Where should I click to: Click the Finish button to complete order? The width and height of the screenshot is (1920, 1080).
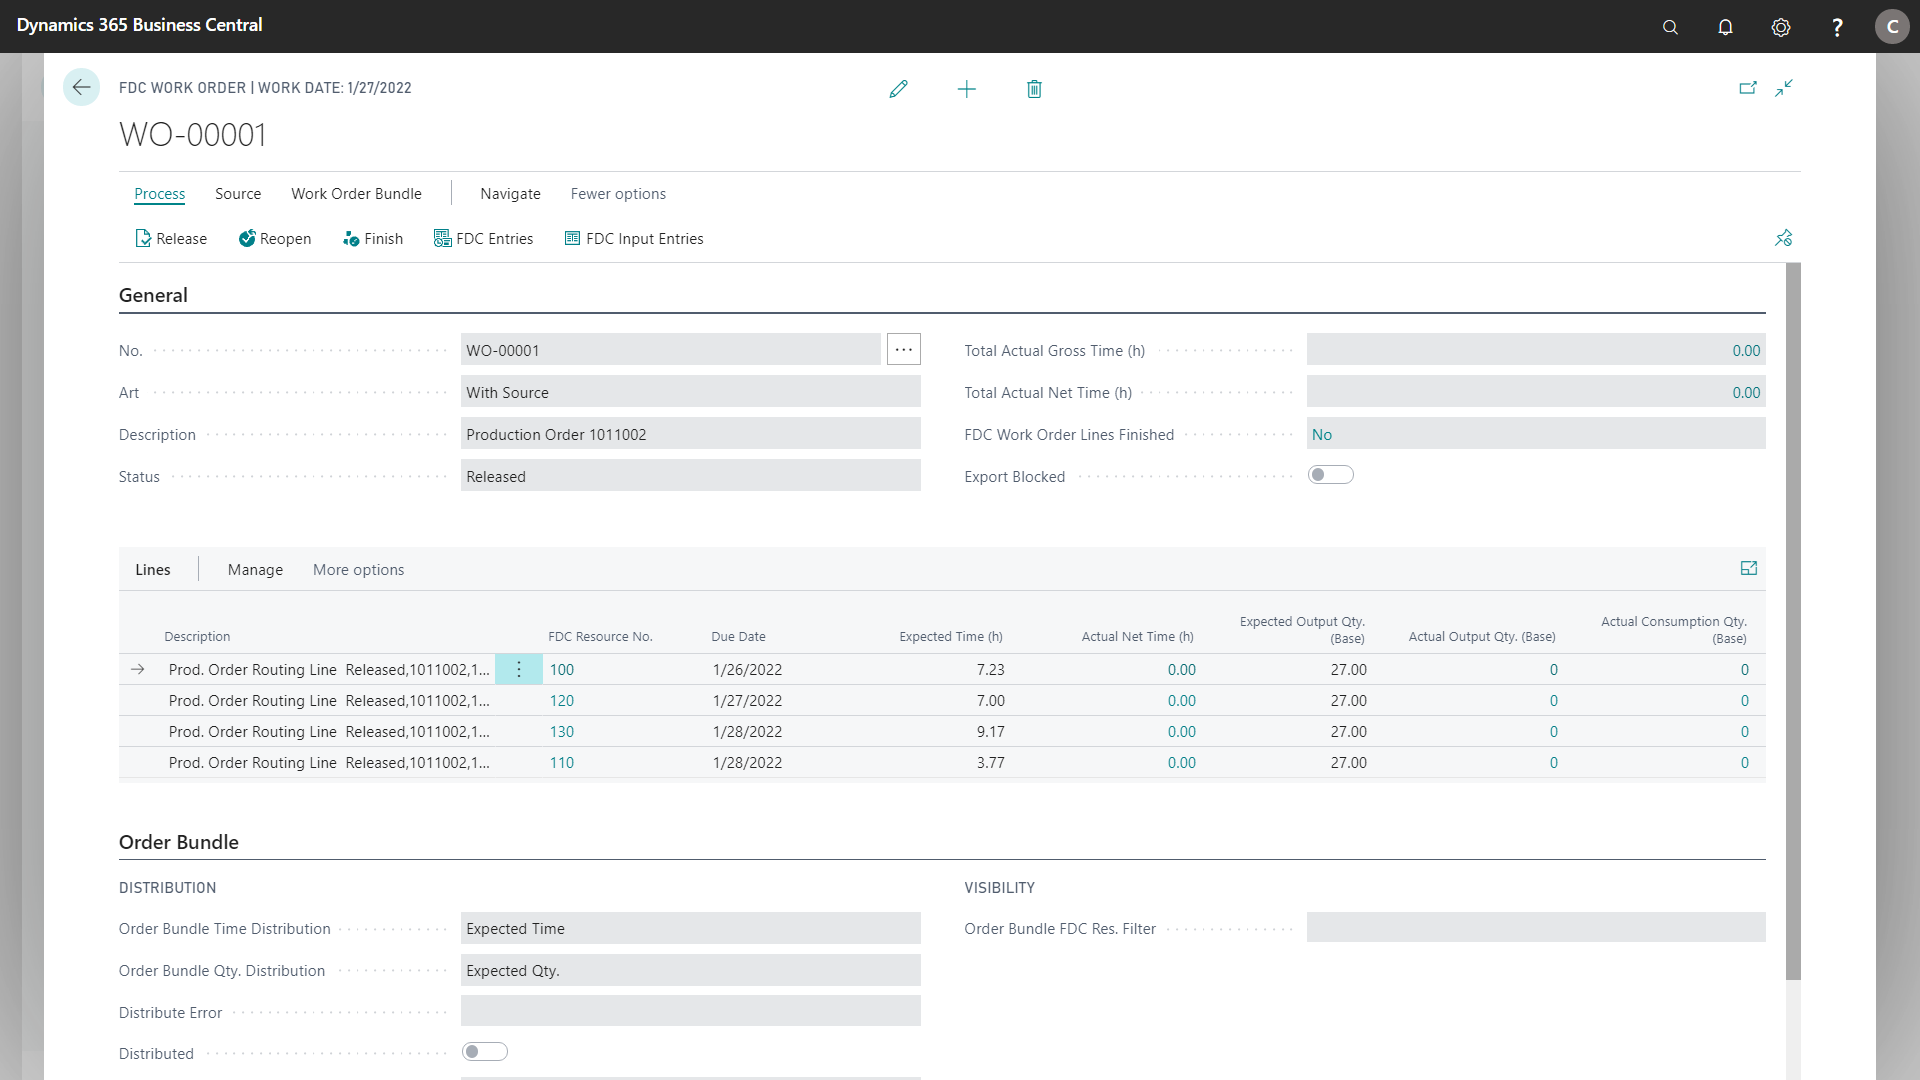(384, 237)
